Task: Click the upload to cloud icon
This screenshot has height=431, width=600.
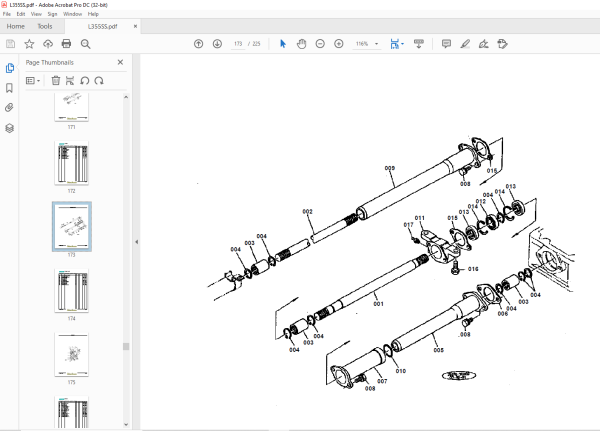Action: [x=48, y=44]
